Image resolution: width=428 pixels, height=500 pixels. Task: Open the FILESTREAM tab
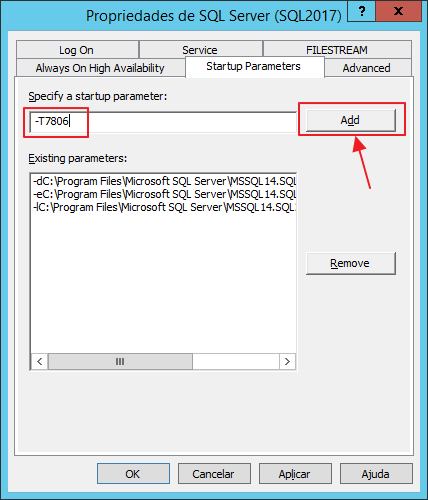click(337, 50)
